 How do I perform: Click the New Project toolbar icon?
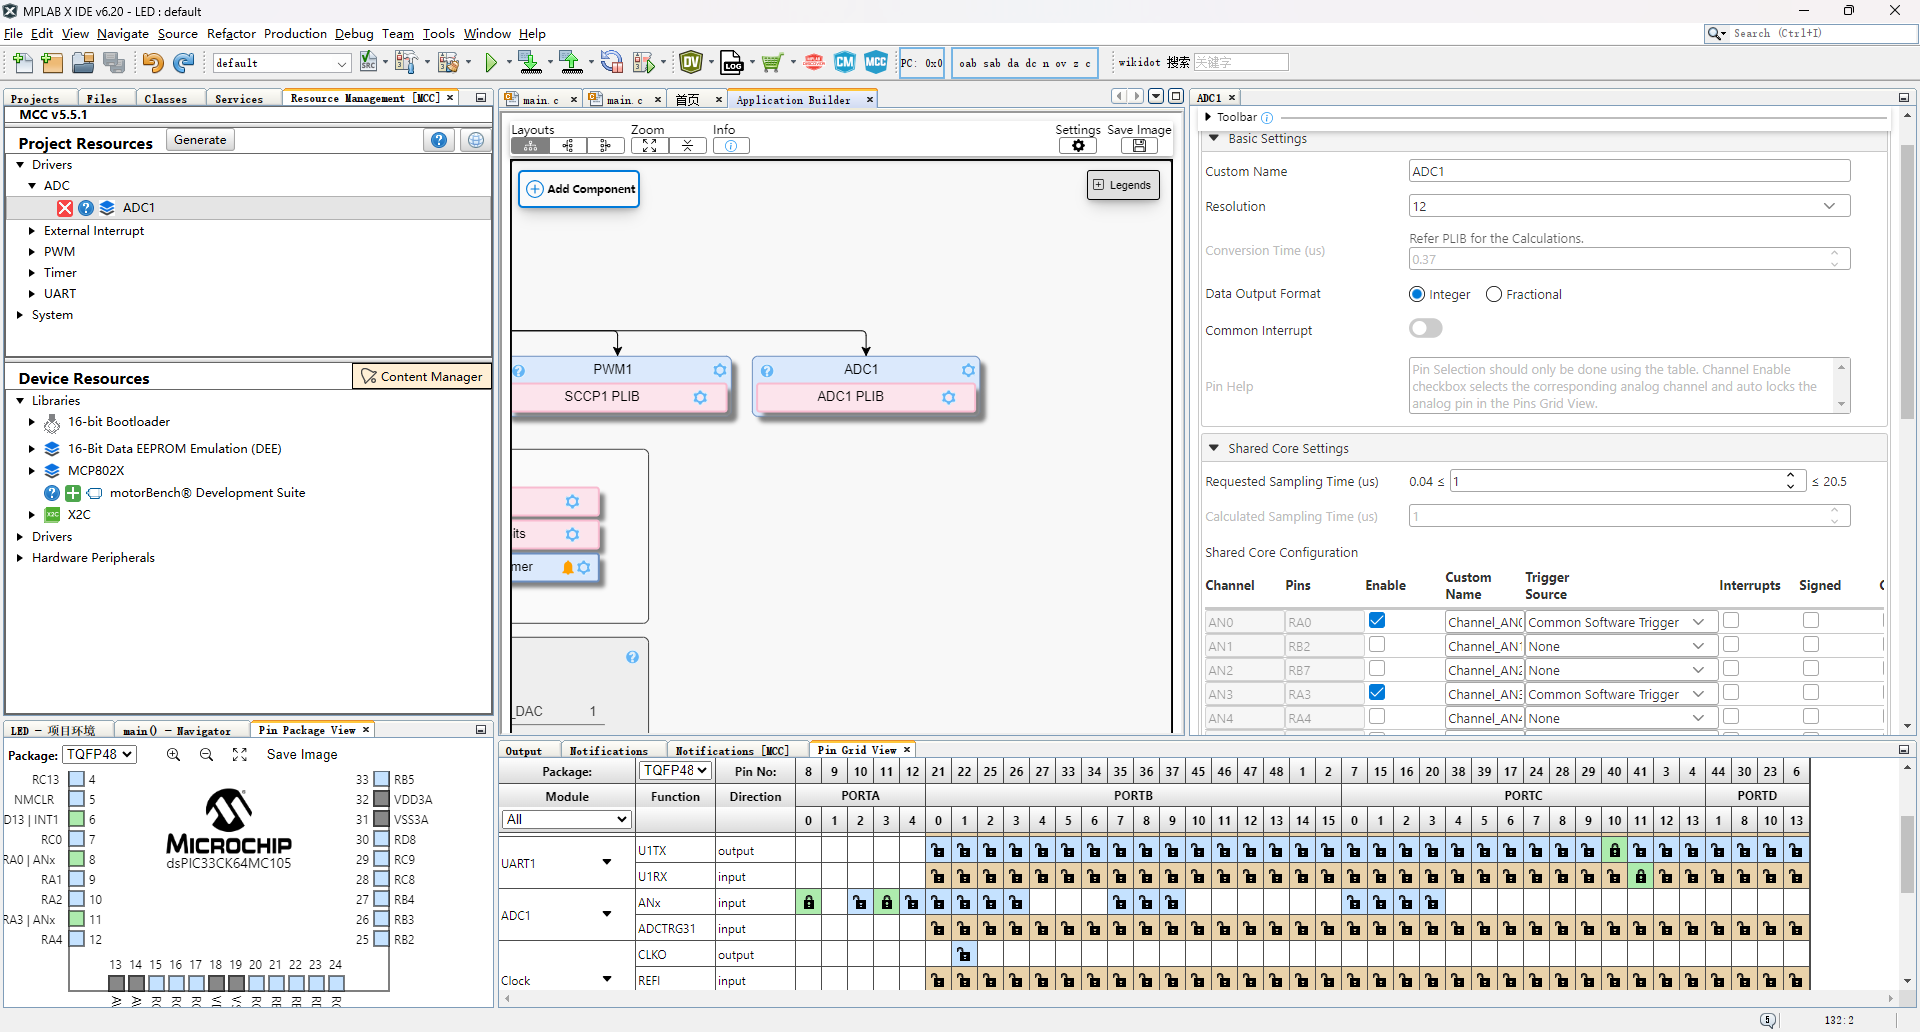53,63
